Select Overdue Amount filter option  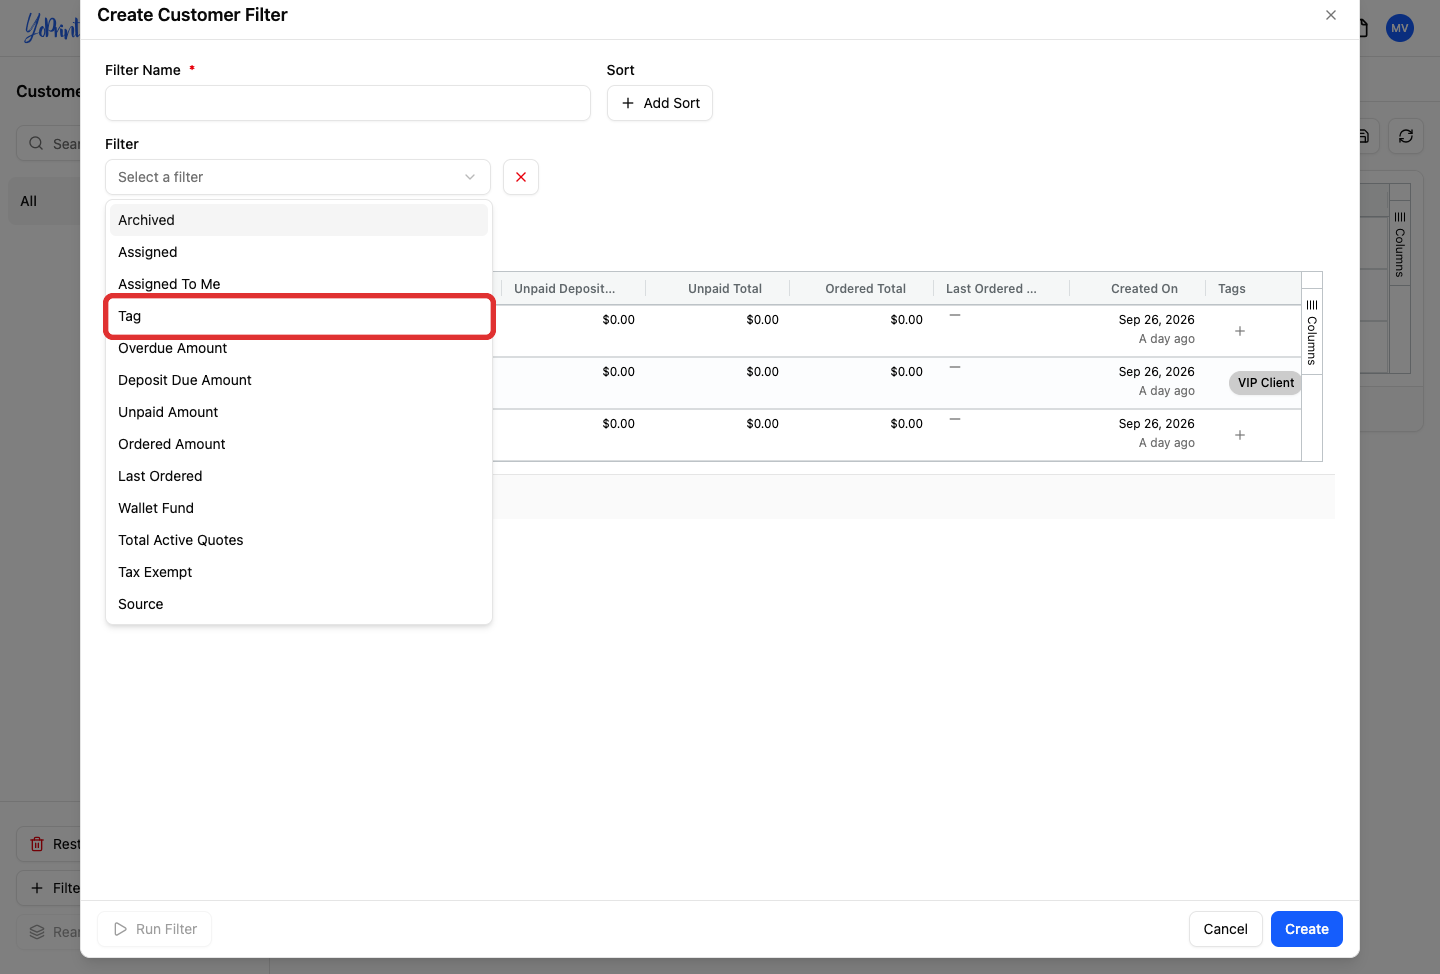coord(299,348)
